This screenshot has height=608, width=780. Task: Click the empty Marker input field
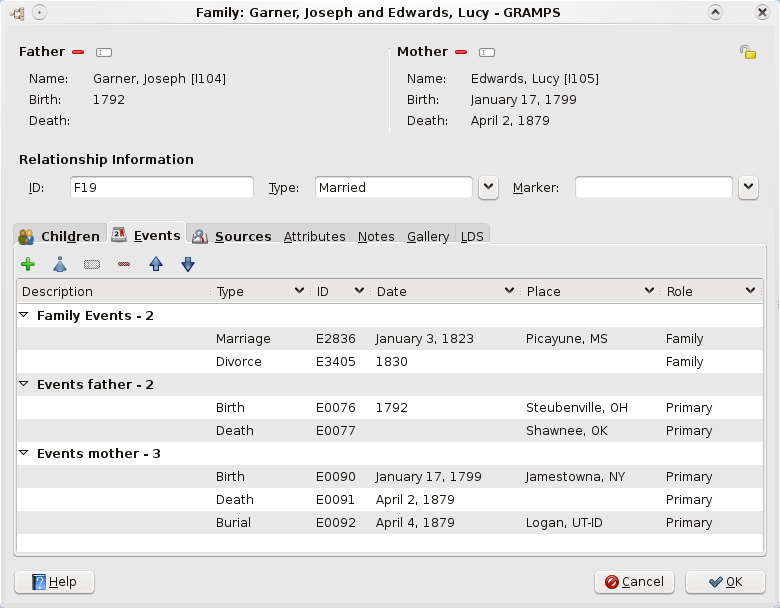[x=654, y=188]
